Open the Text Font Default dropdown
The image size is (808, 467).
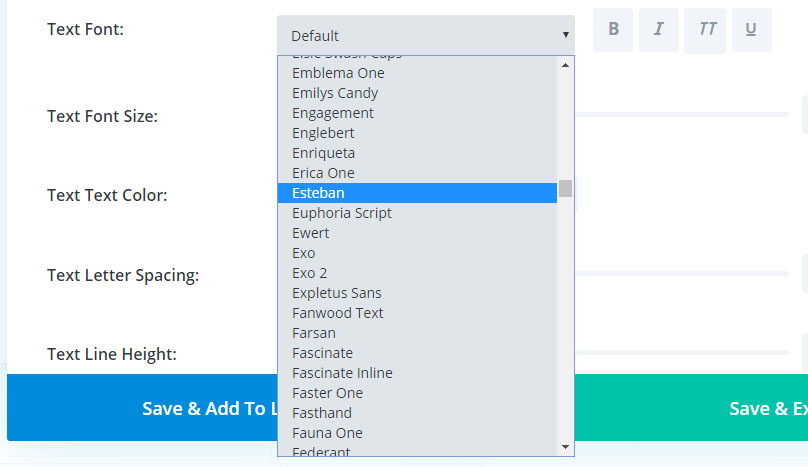[426, 35]
